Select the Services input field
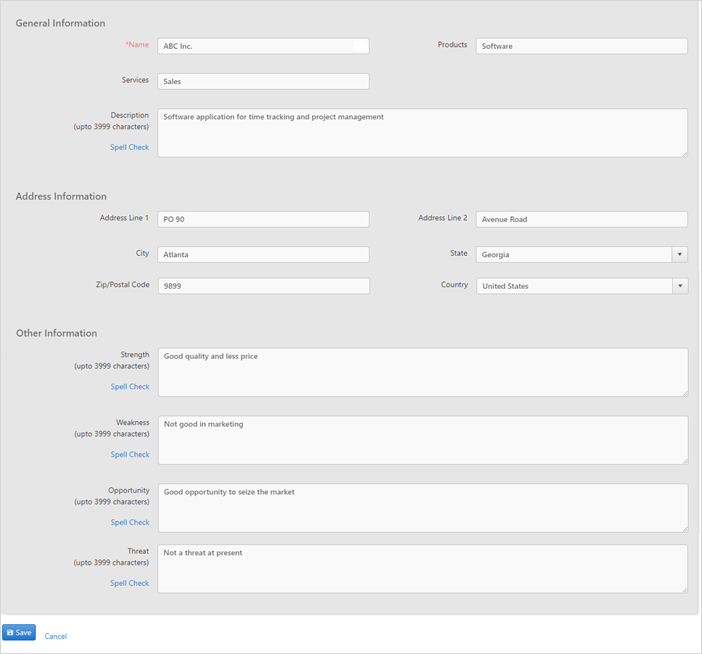 pos(263,81)
